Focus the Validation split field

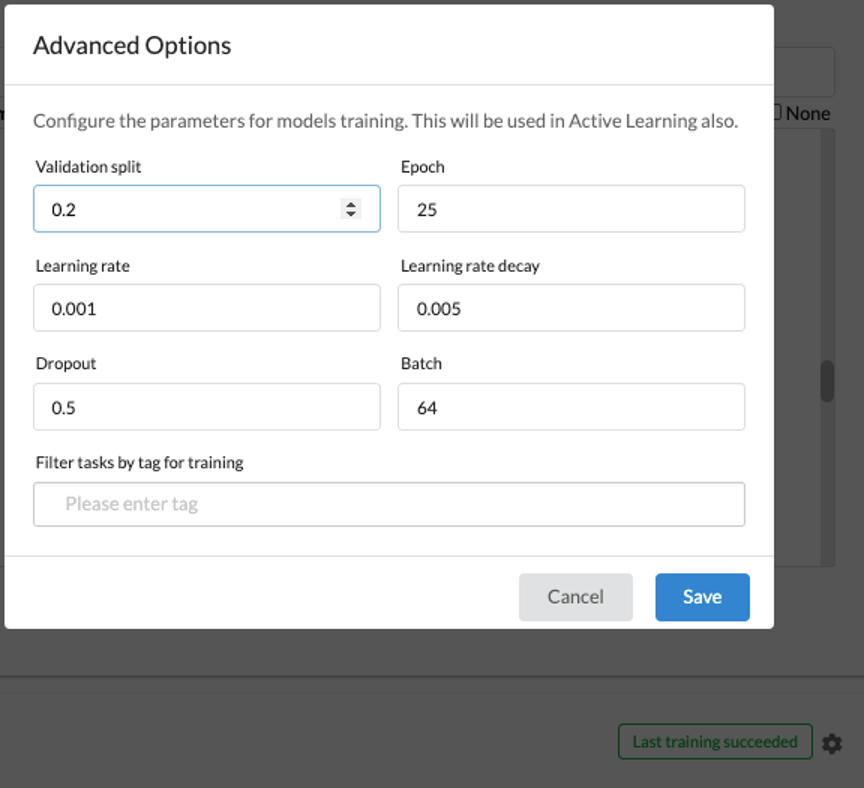tap(207, 209)
